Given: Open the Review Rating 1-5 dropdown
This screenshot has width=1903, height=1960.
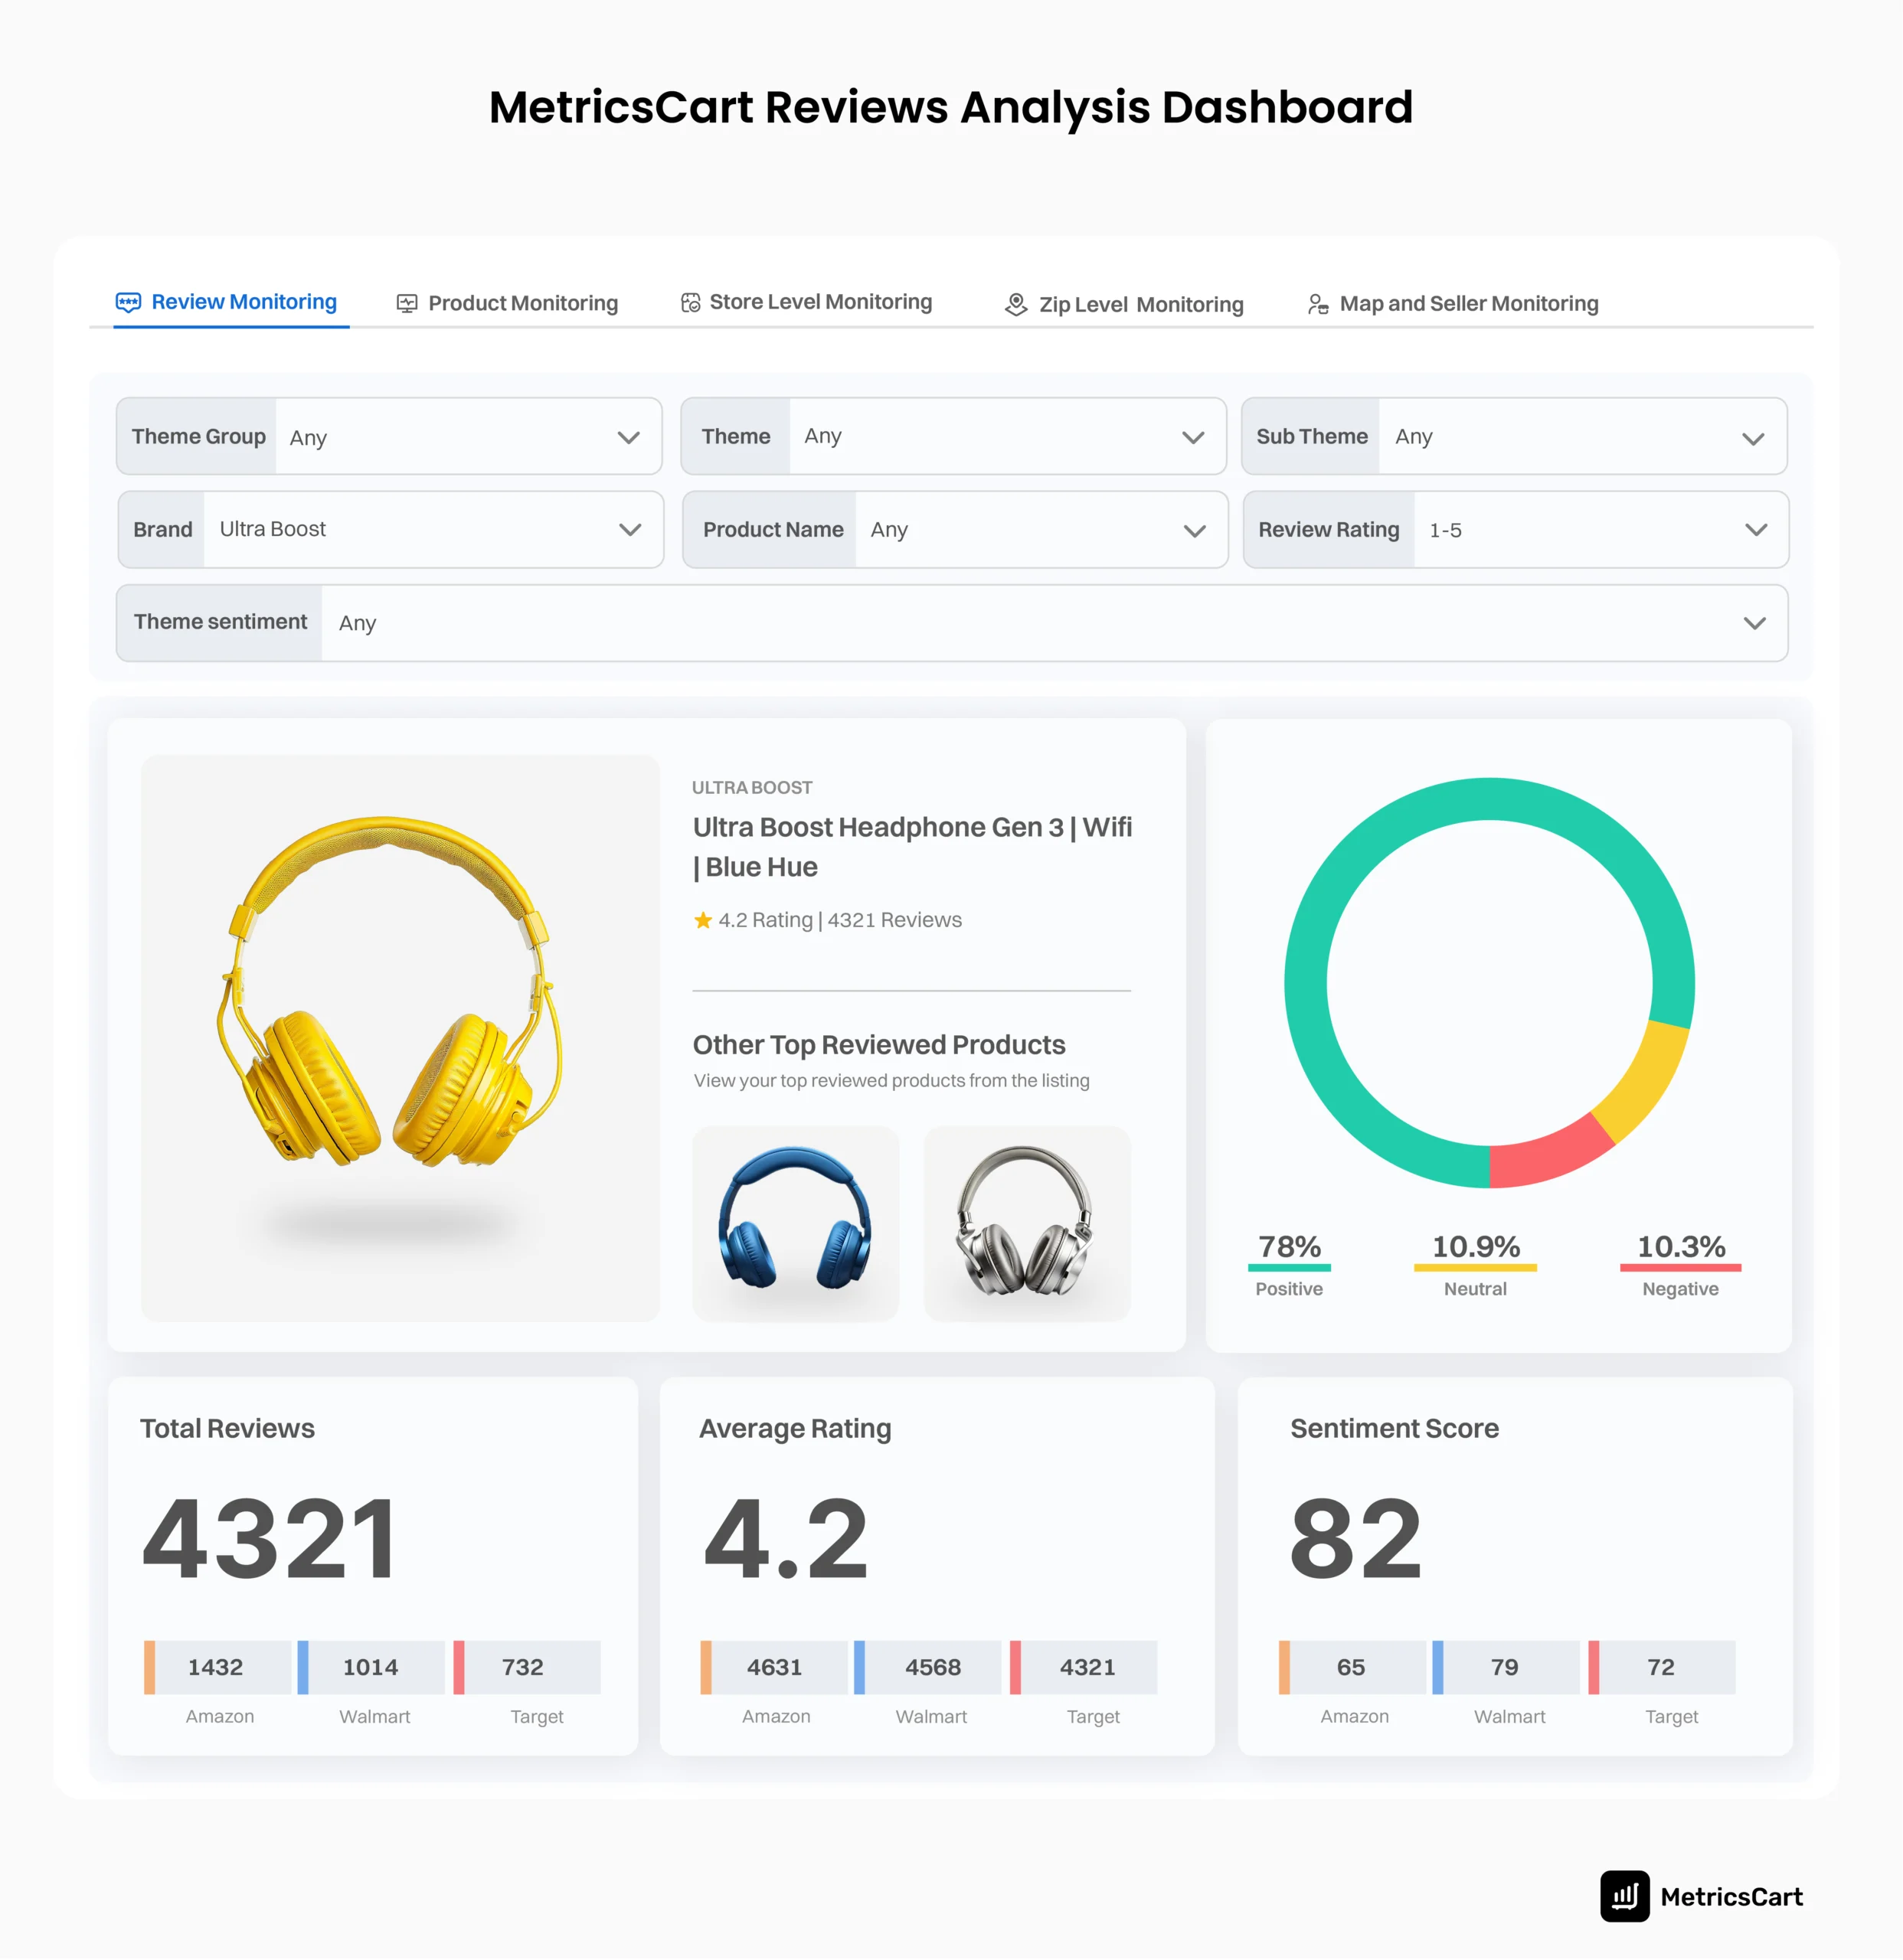Looking at the screenshot, I should [1516, 529].
